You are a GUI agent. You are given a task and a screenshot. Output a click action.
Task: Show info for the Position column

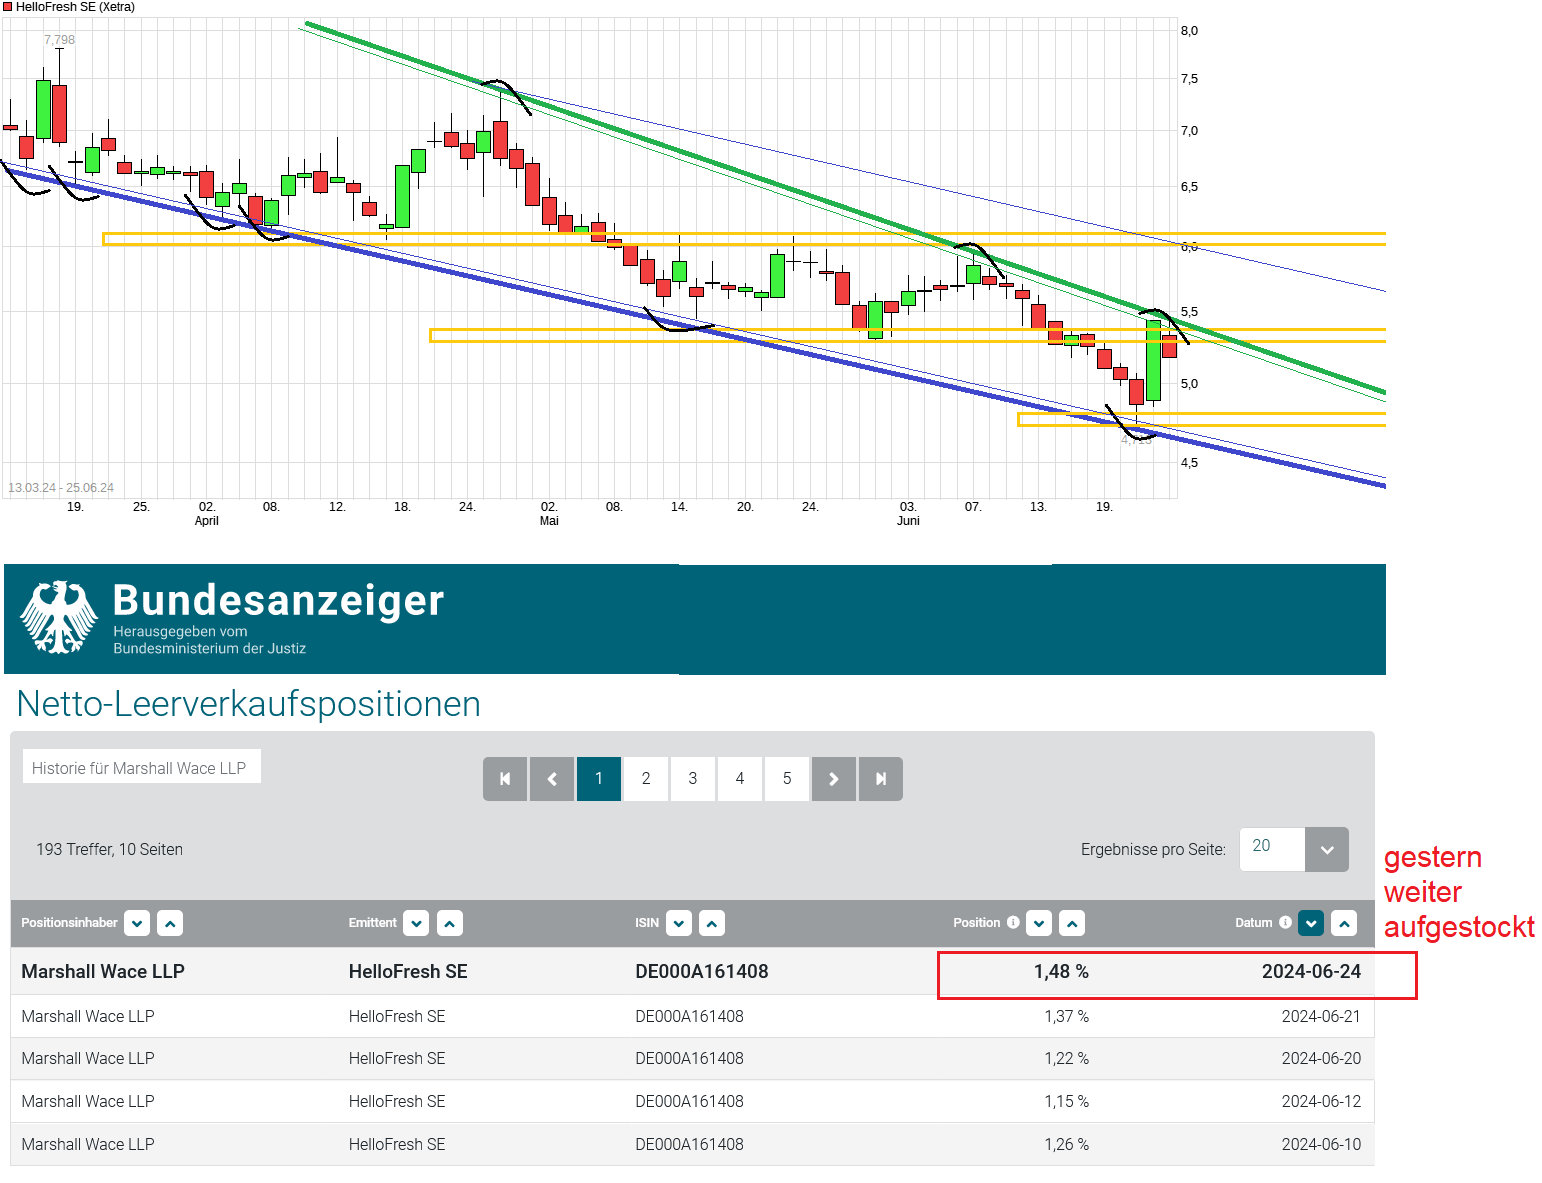[1013, 922]
